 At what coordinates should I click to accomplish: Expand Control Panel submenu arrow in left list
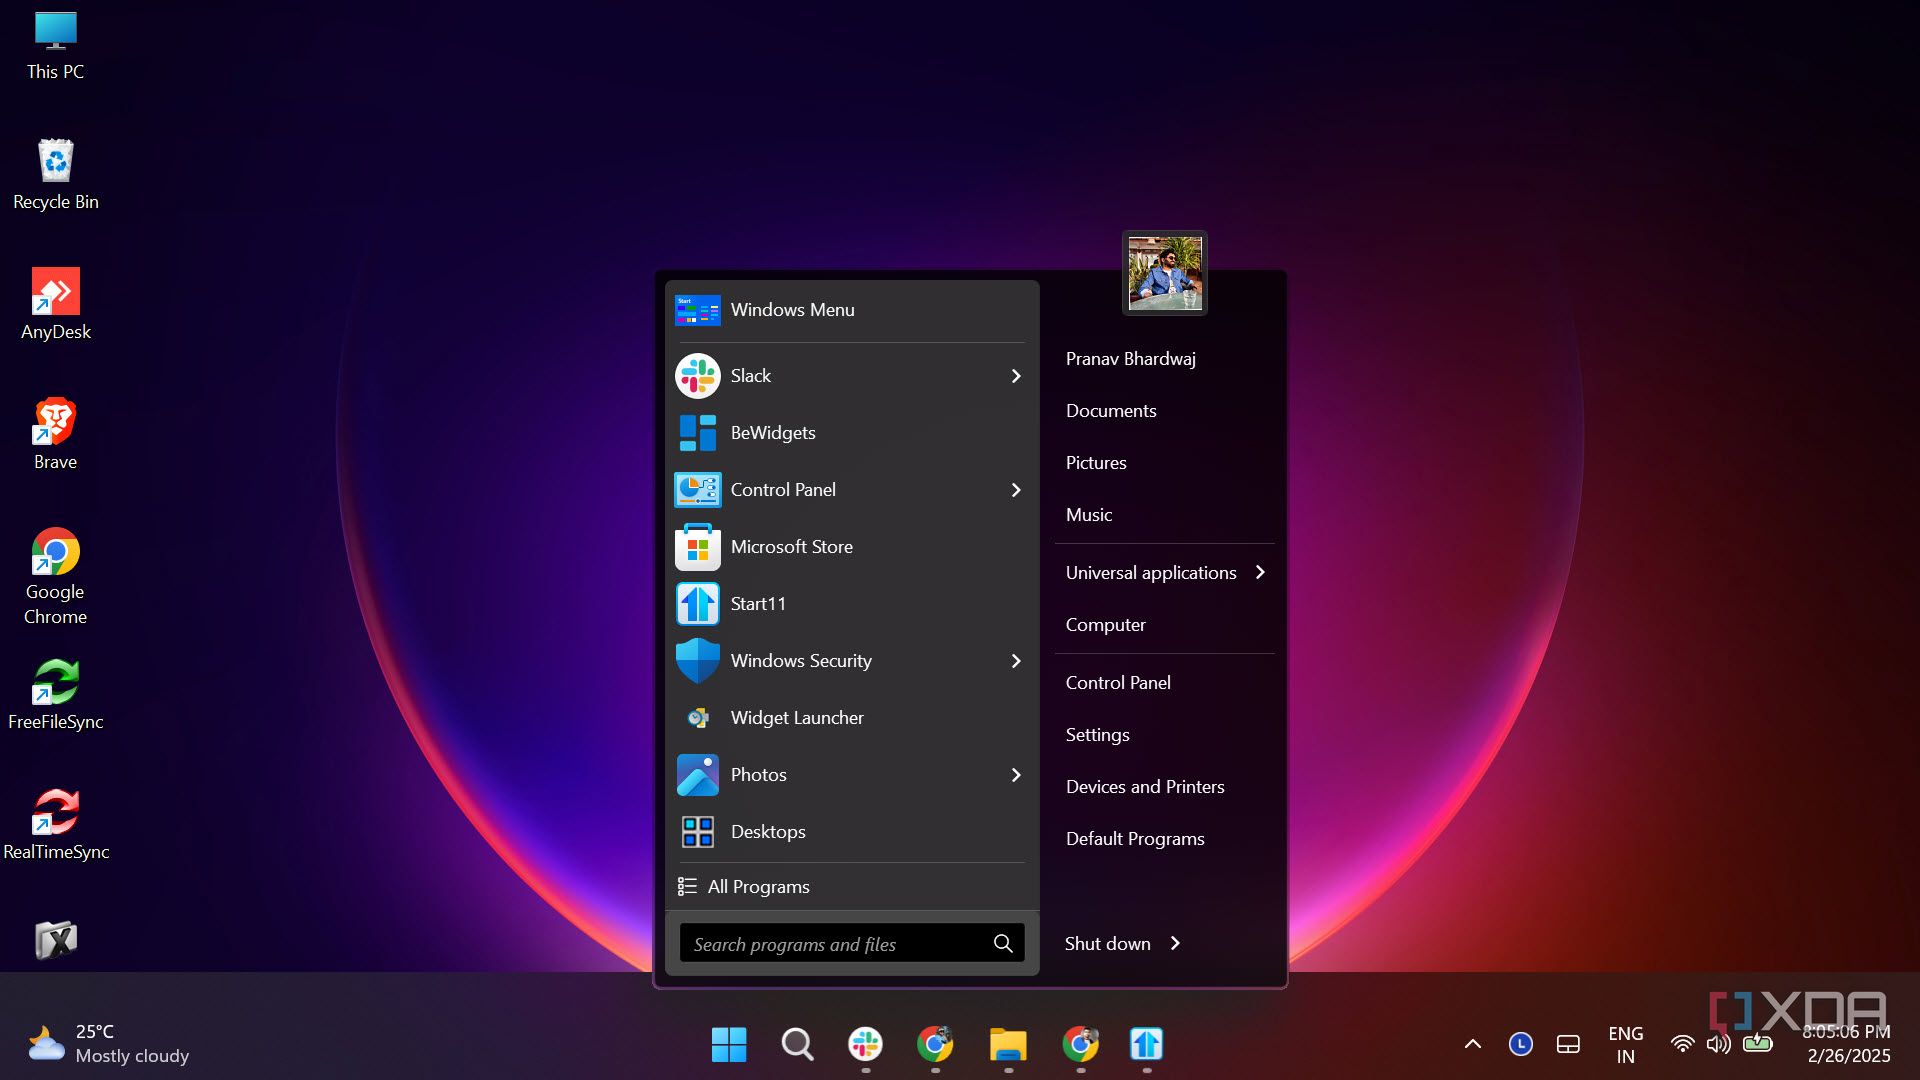(1016, 490)
